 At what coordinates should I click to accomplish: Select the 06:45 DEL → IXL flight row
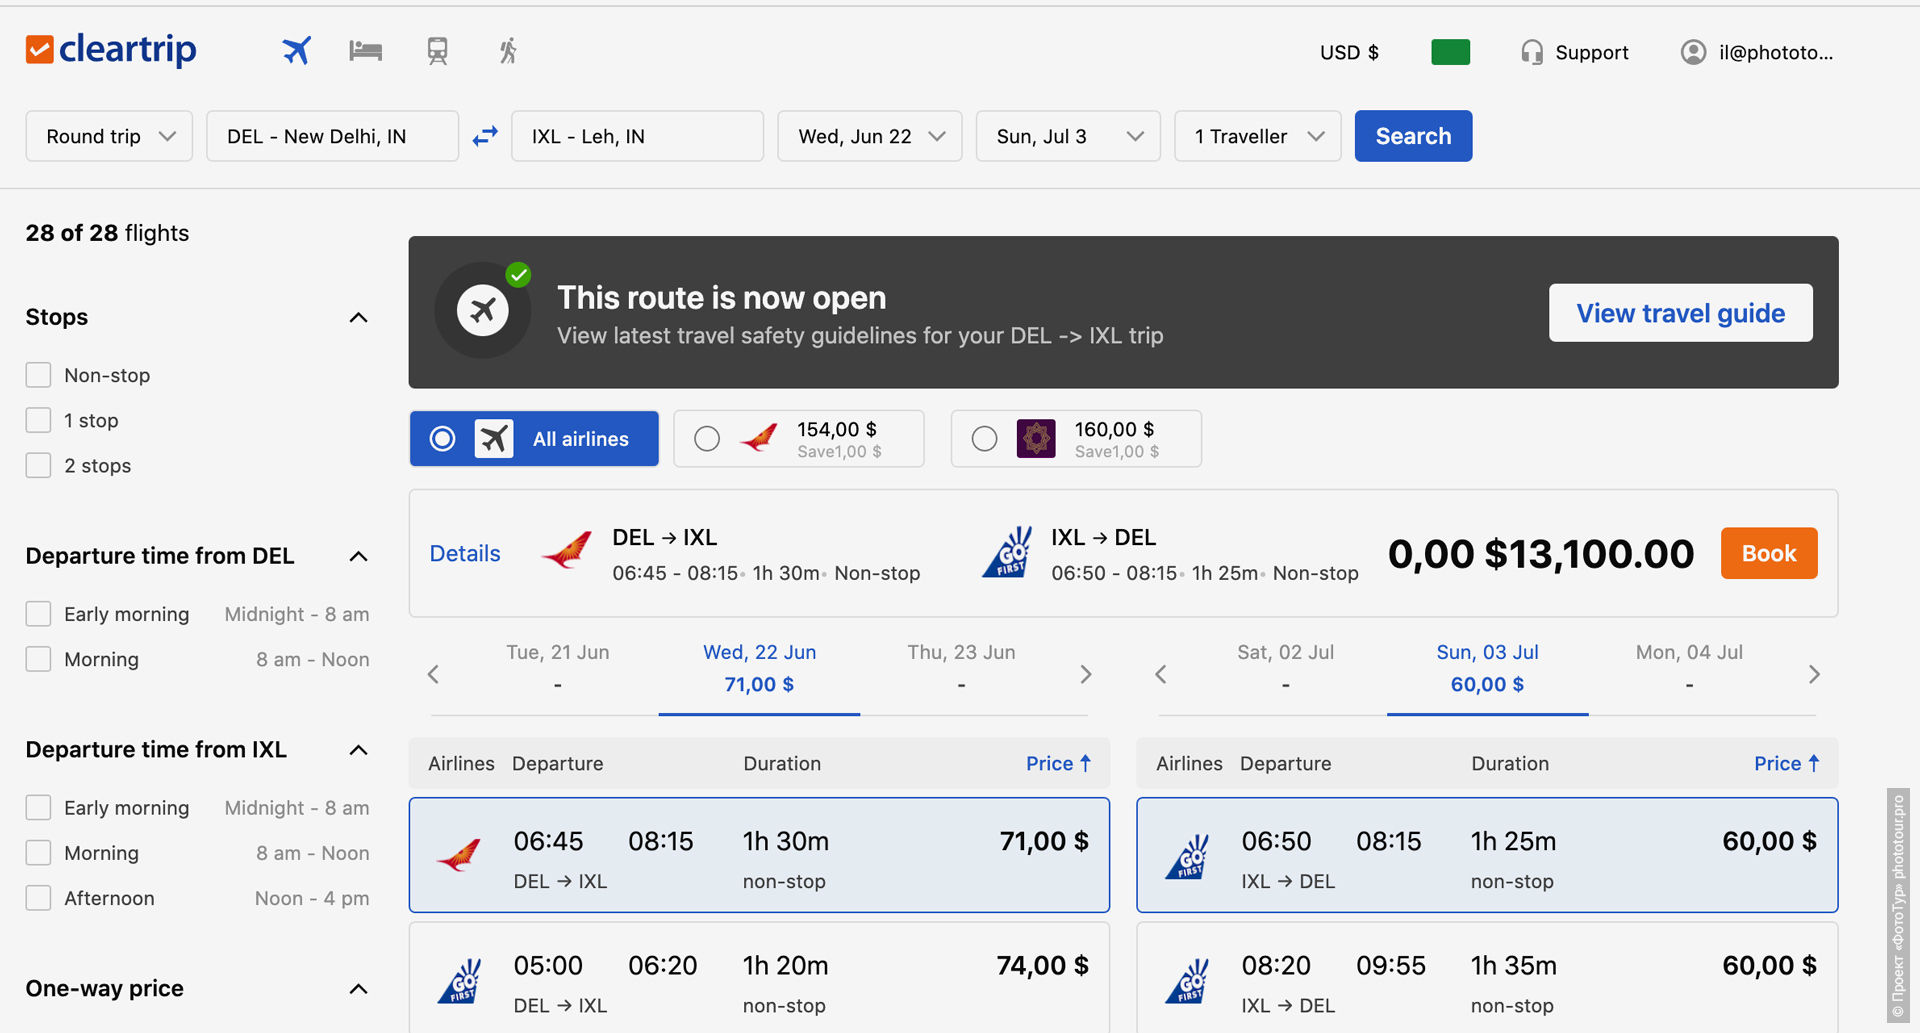(759, 855)
